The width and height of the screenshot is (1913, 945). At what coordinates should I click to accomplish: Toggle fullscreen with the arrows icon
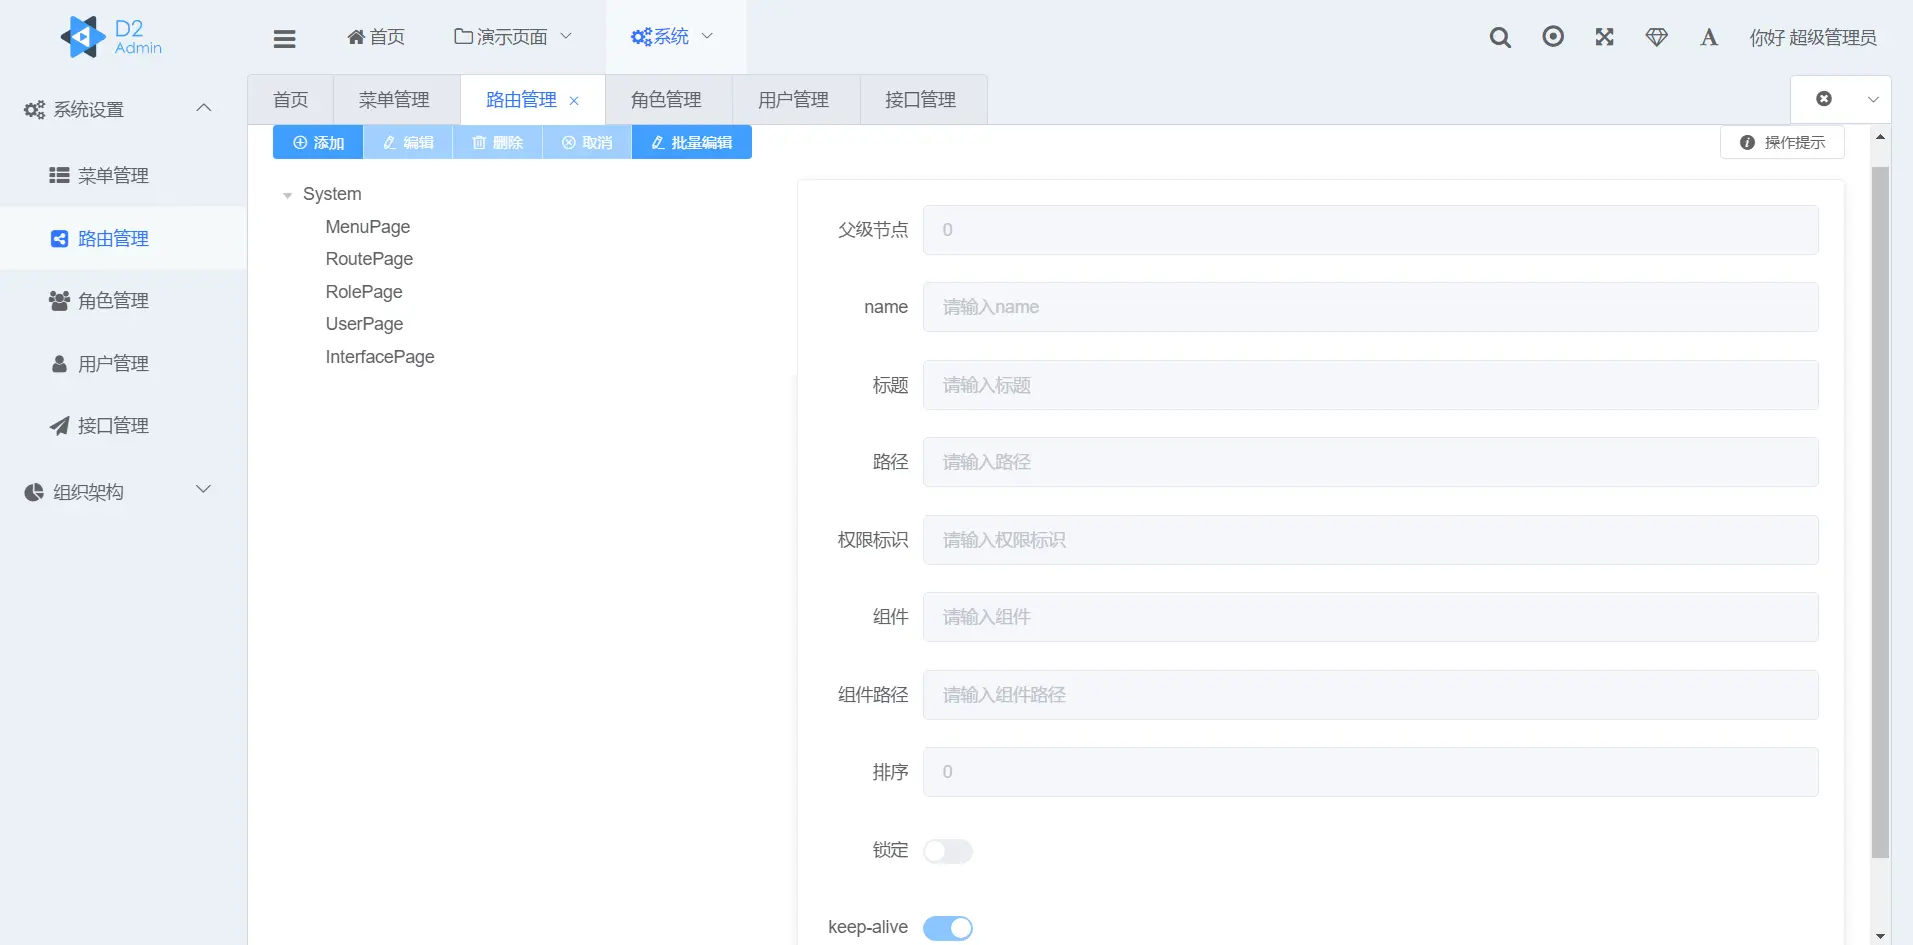pyautogui.click(x=1605, y=37)
